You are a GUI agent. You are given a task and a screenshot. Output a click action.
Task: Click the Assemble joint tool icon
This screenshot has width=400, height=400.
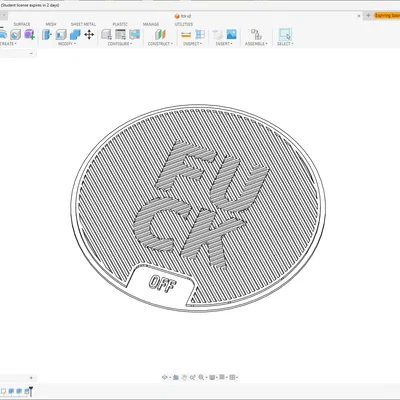pyautogui.click(x=256, y=34)
